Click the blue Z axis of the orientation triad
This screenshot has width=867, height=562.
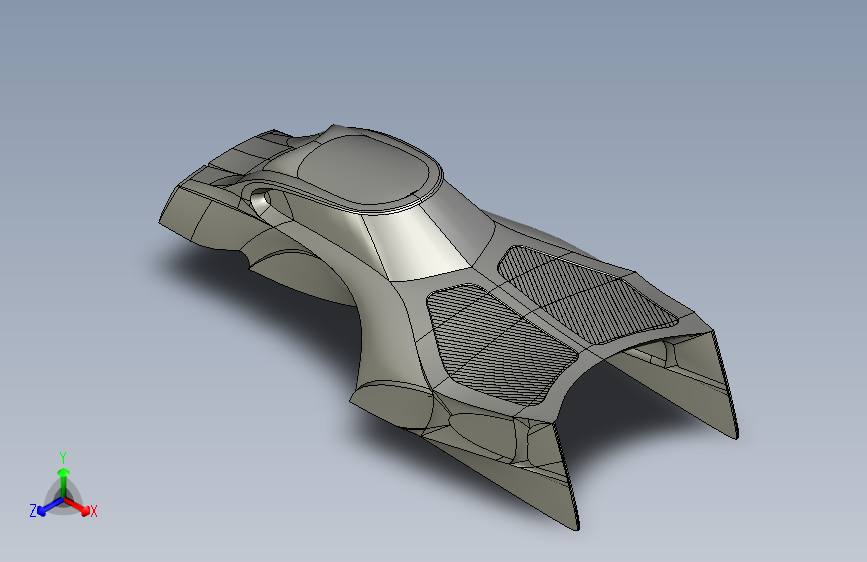(x=47, y=506)
